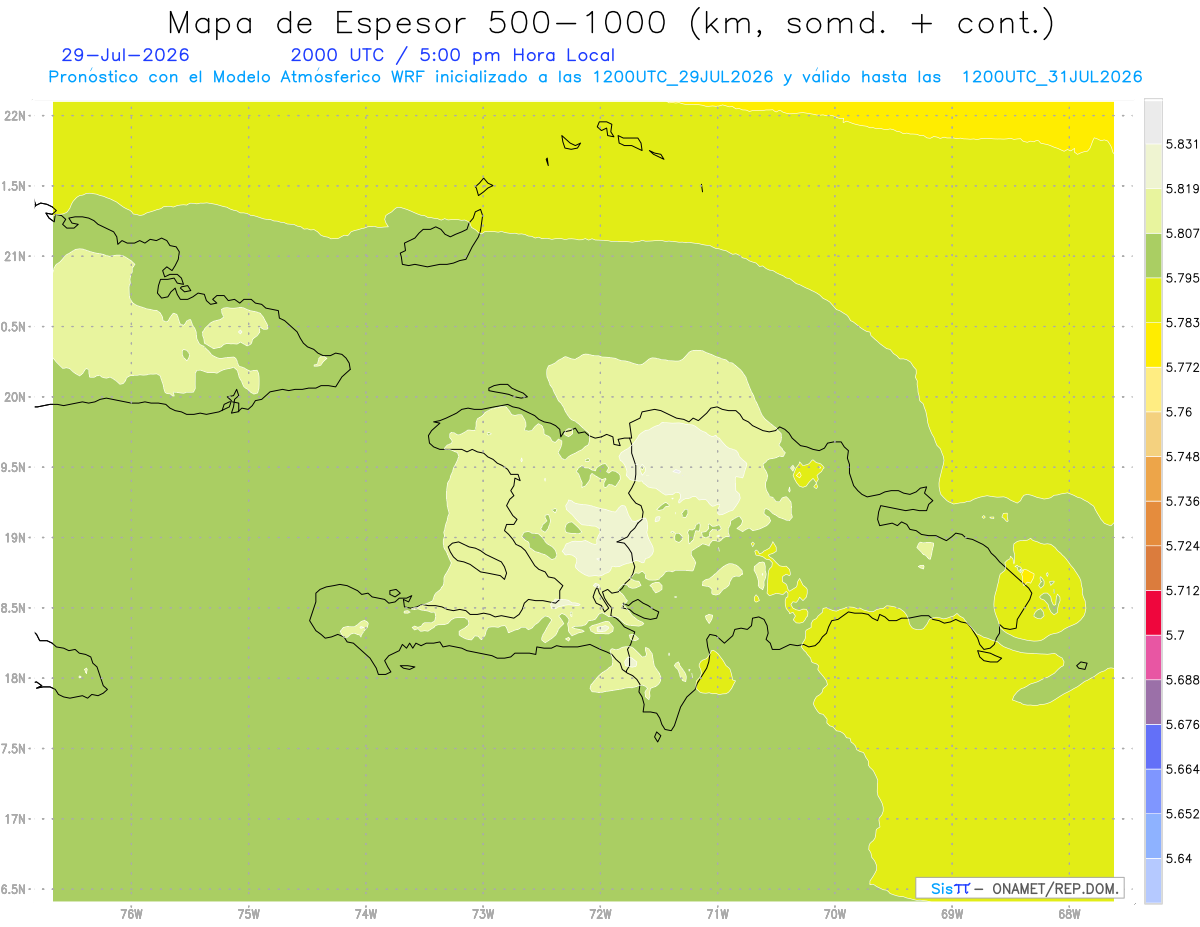Image resolution: width=1200 pixels, height=927 pixels.
Task: Pick the orange swatch between 5.736 and 5.748
Action: [x=1153, y=478]
